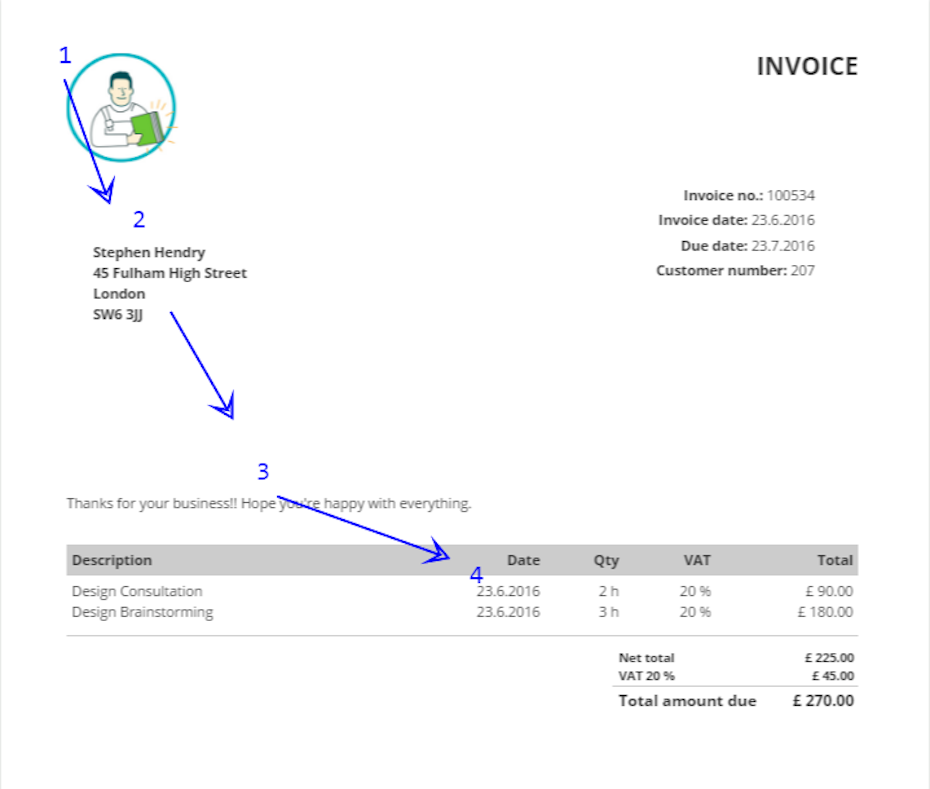Select the address line 45 Fulham High Street
The width and height of the screenshot is (930, 789).
tap(170, 273)
